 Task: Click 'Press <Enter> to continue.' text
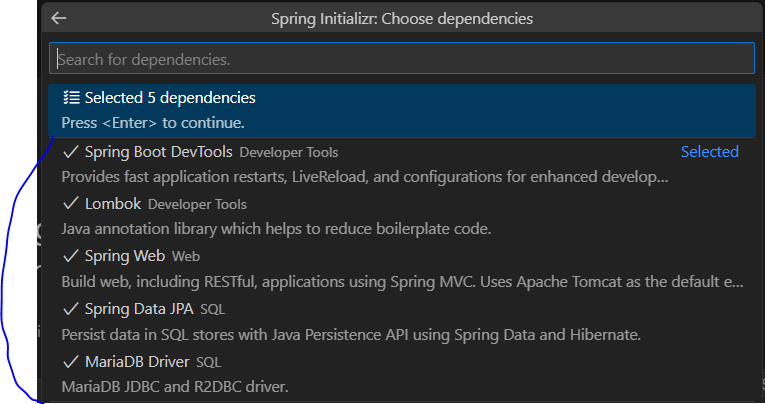(x=153, y=123)
